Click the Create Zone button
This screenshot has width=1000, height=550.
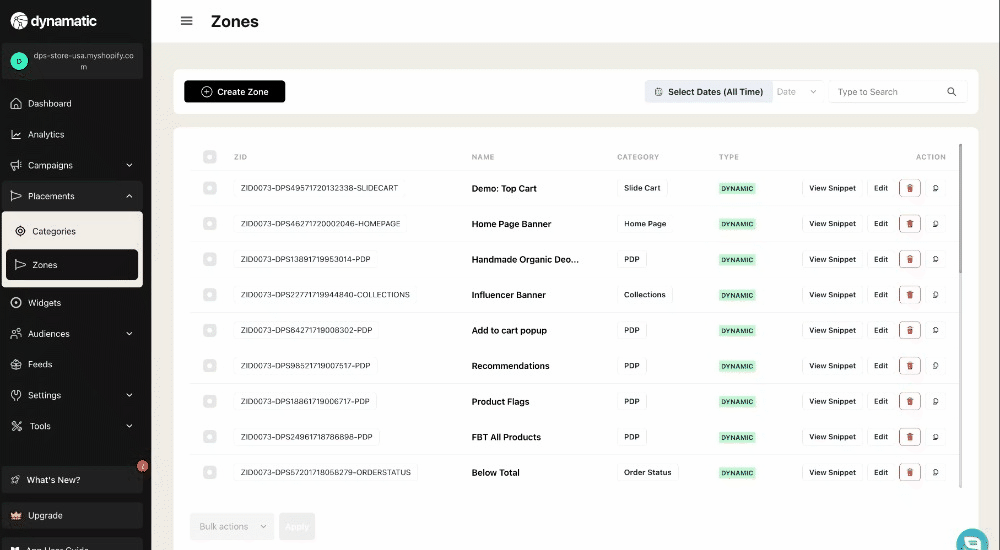coord(234,92)
